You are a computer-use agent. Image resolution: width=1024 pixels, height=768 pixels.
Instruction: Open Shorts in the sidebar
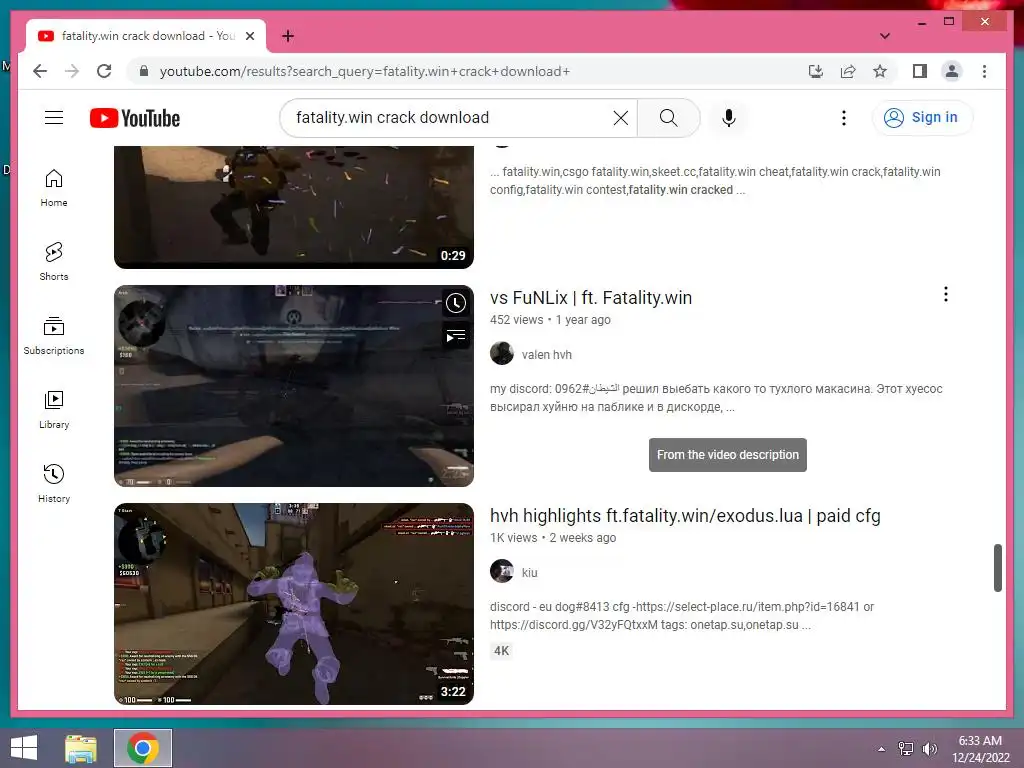click(54, 262)
